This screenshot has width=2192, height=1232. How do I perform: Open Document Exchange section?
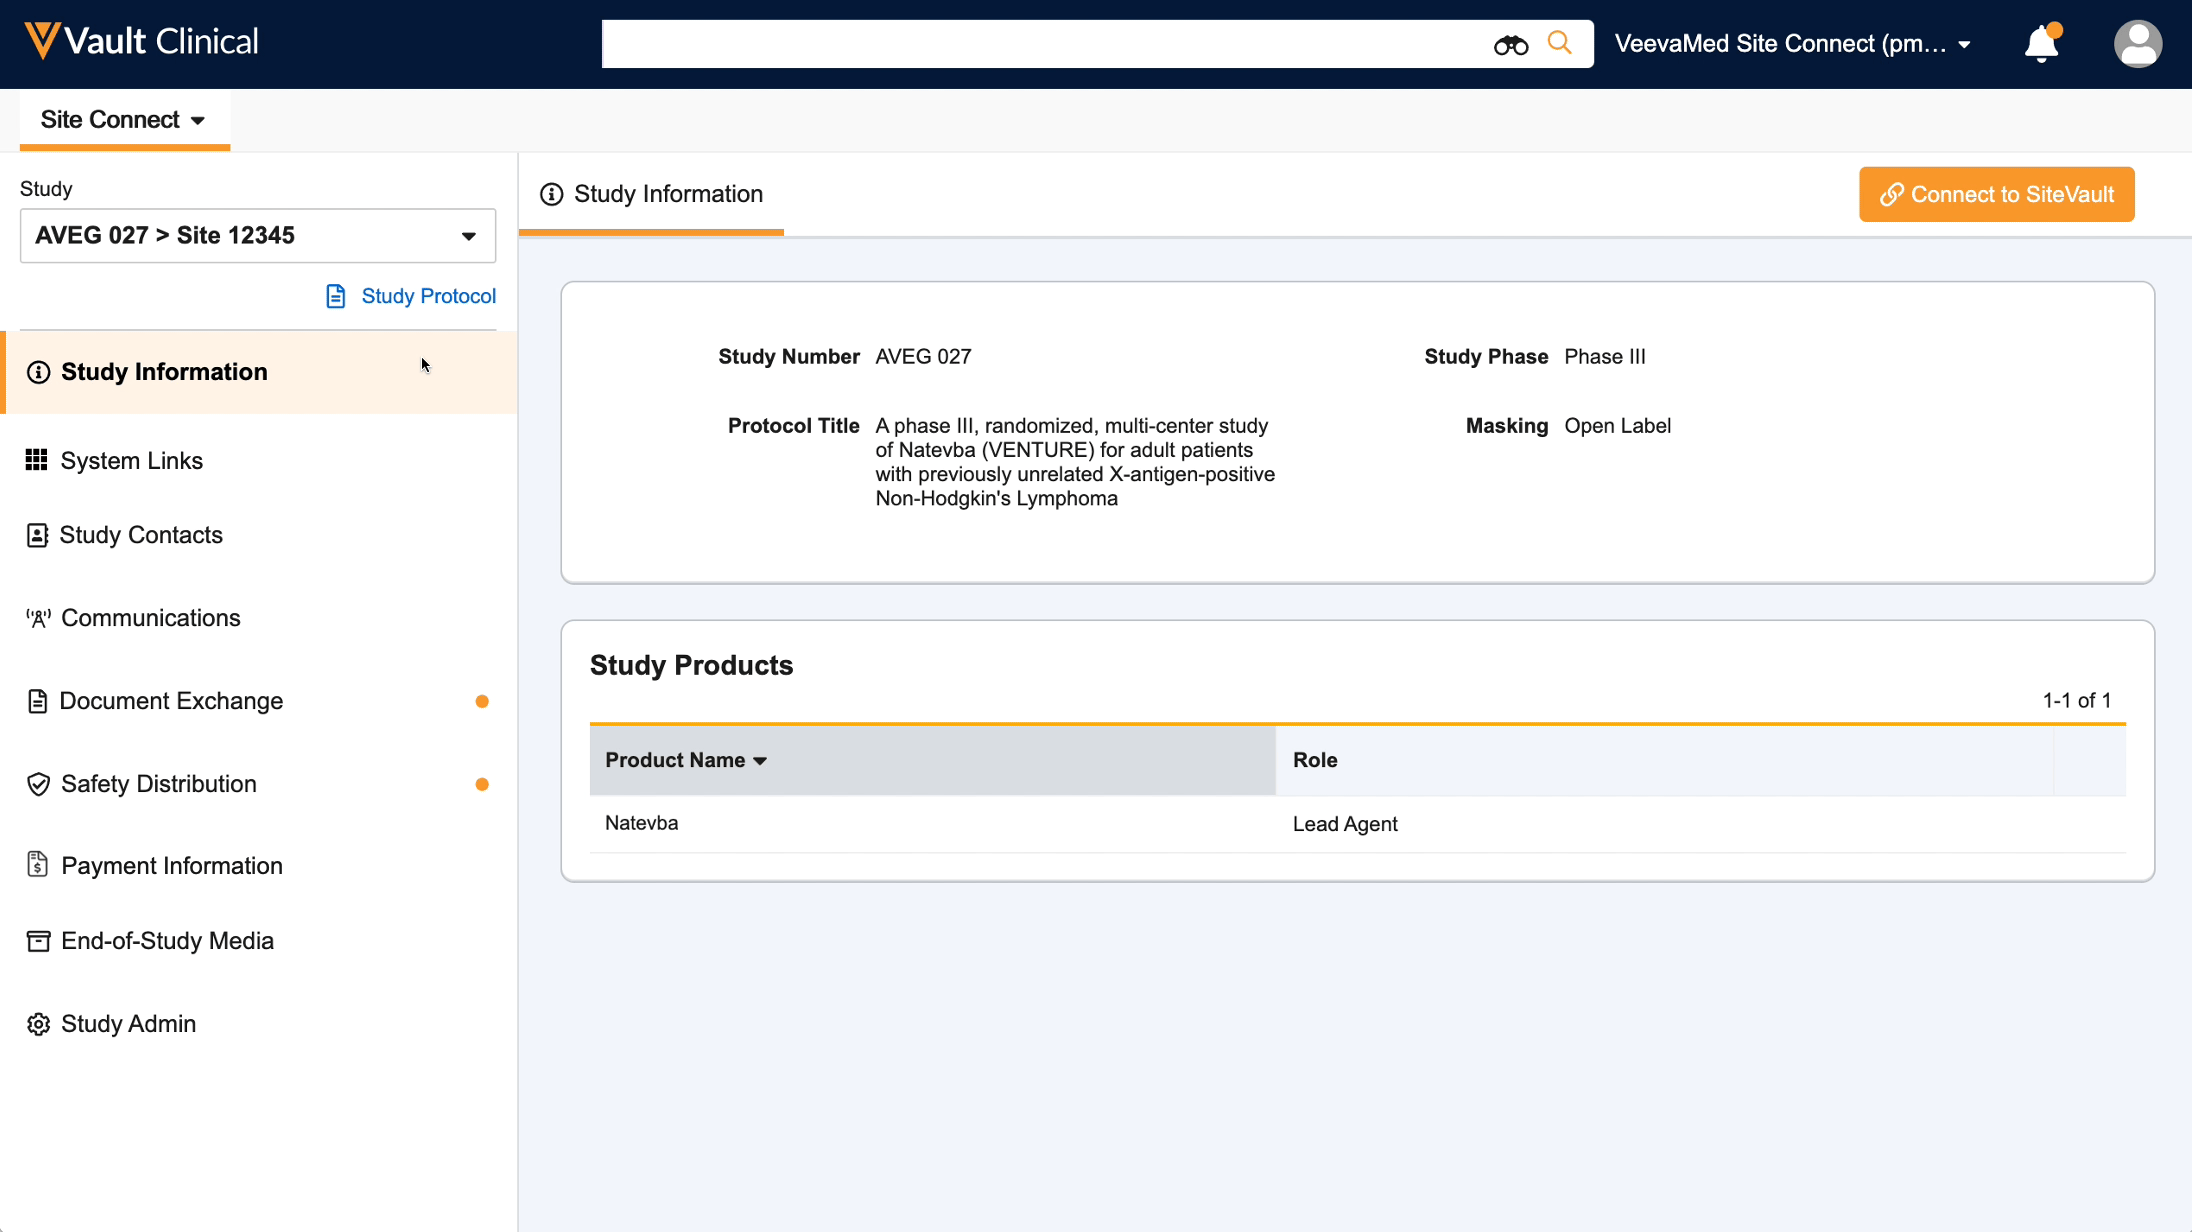(x=170, y=700)
